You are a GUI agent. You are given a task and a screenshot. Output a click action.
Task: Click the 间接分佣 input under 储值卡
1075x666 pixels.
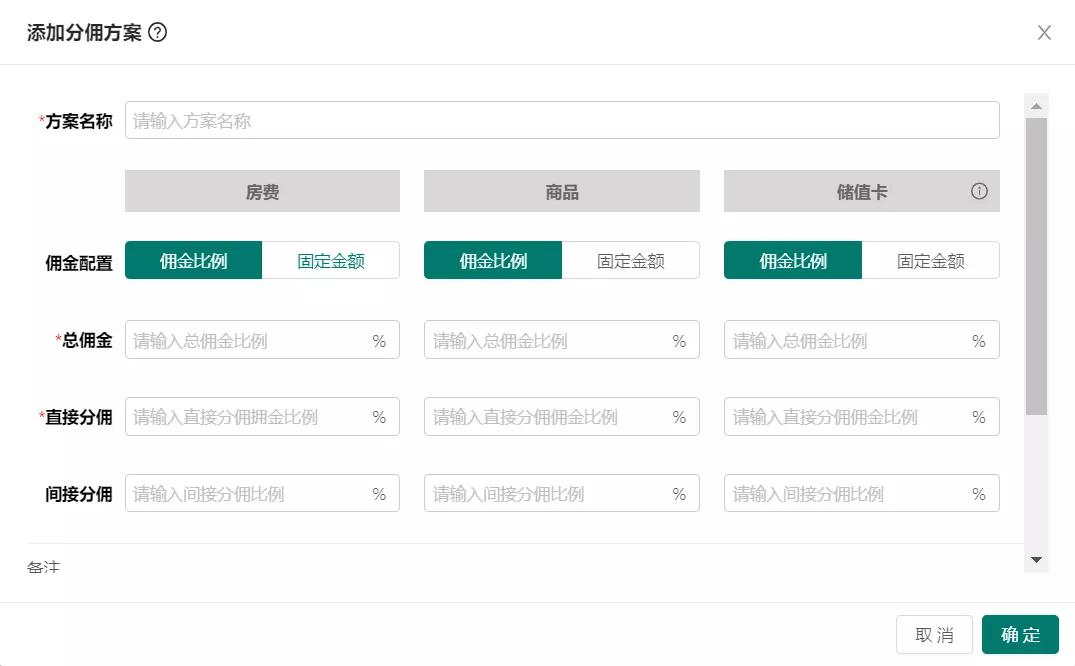(850, 492)
